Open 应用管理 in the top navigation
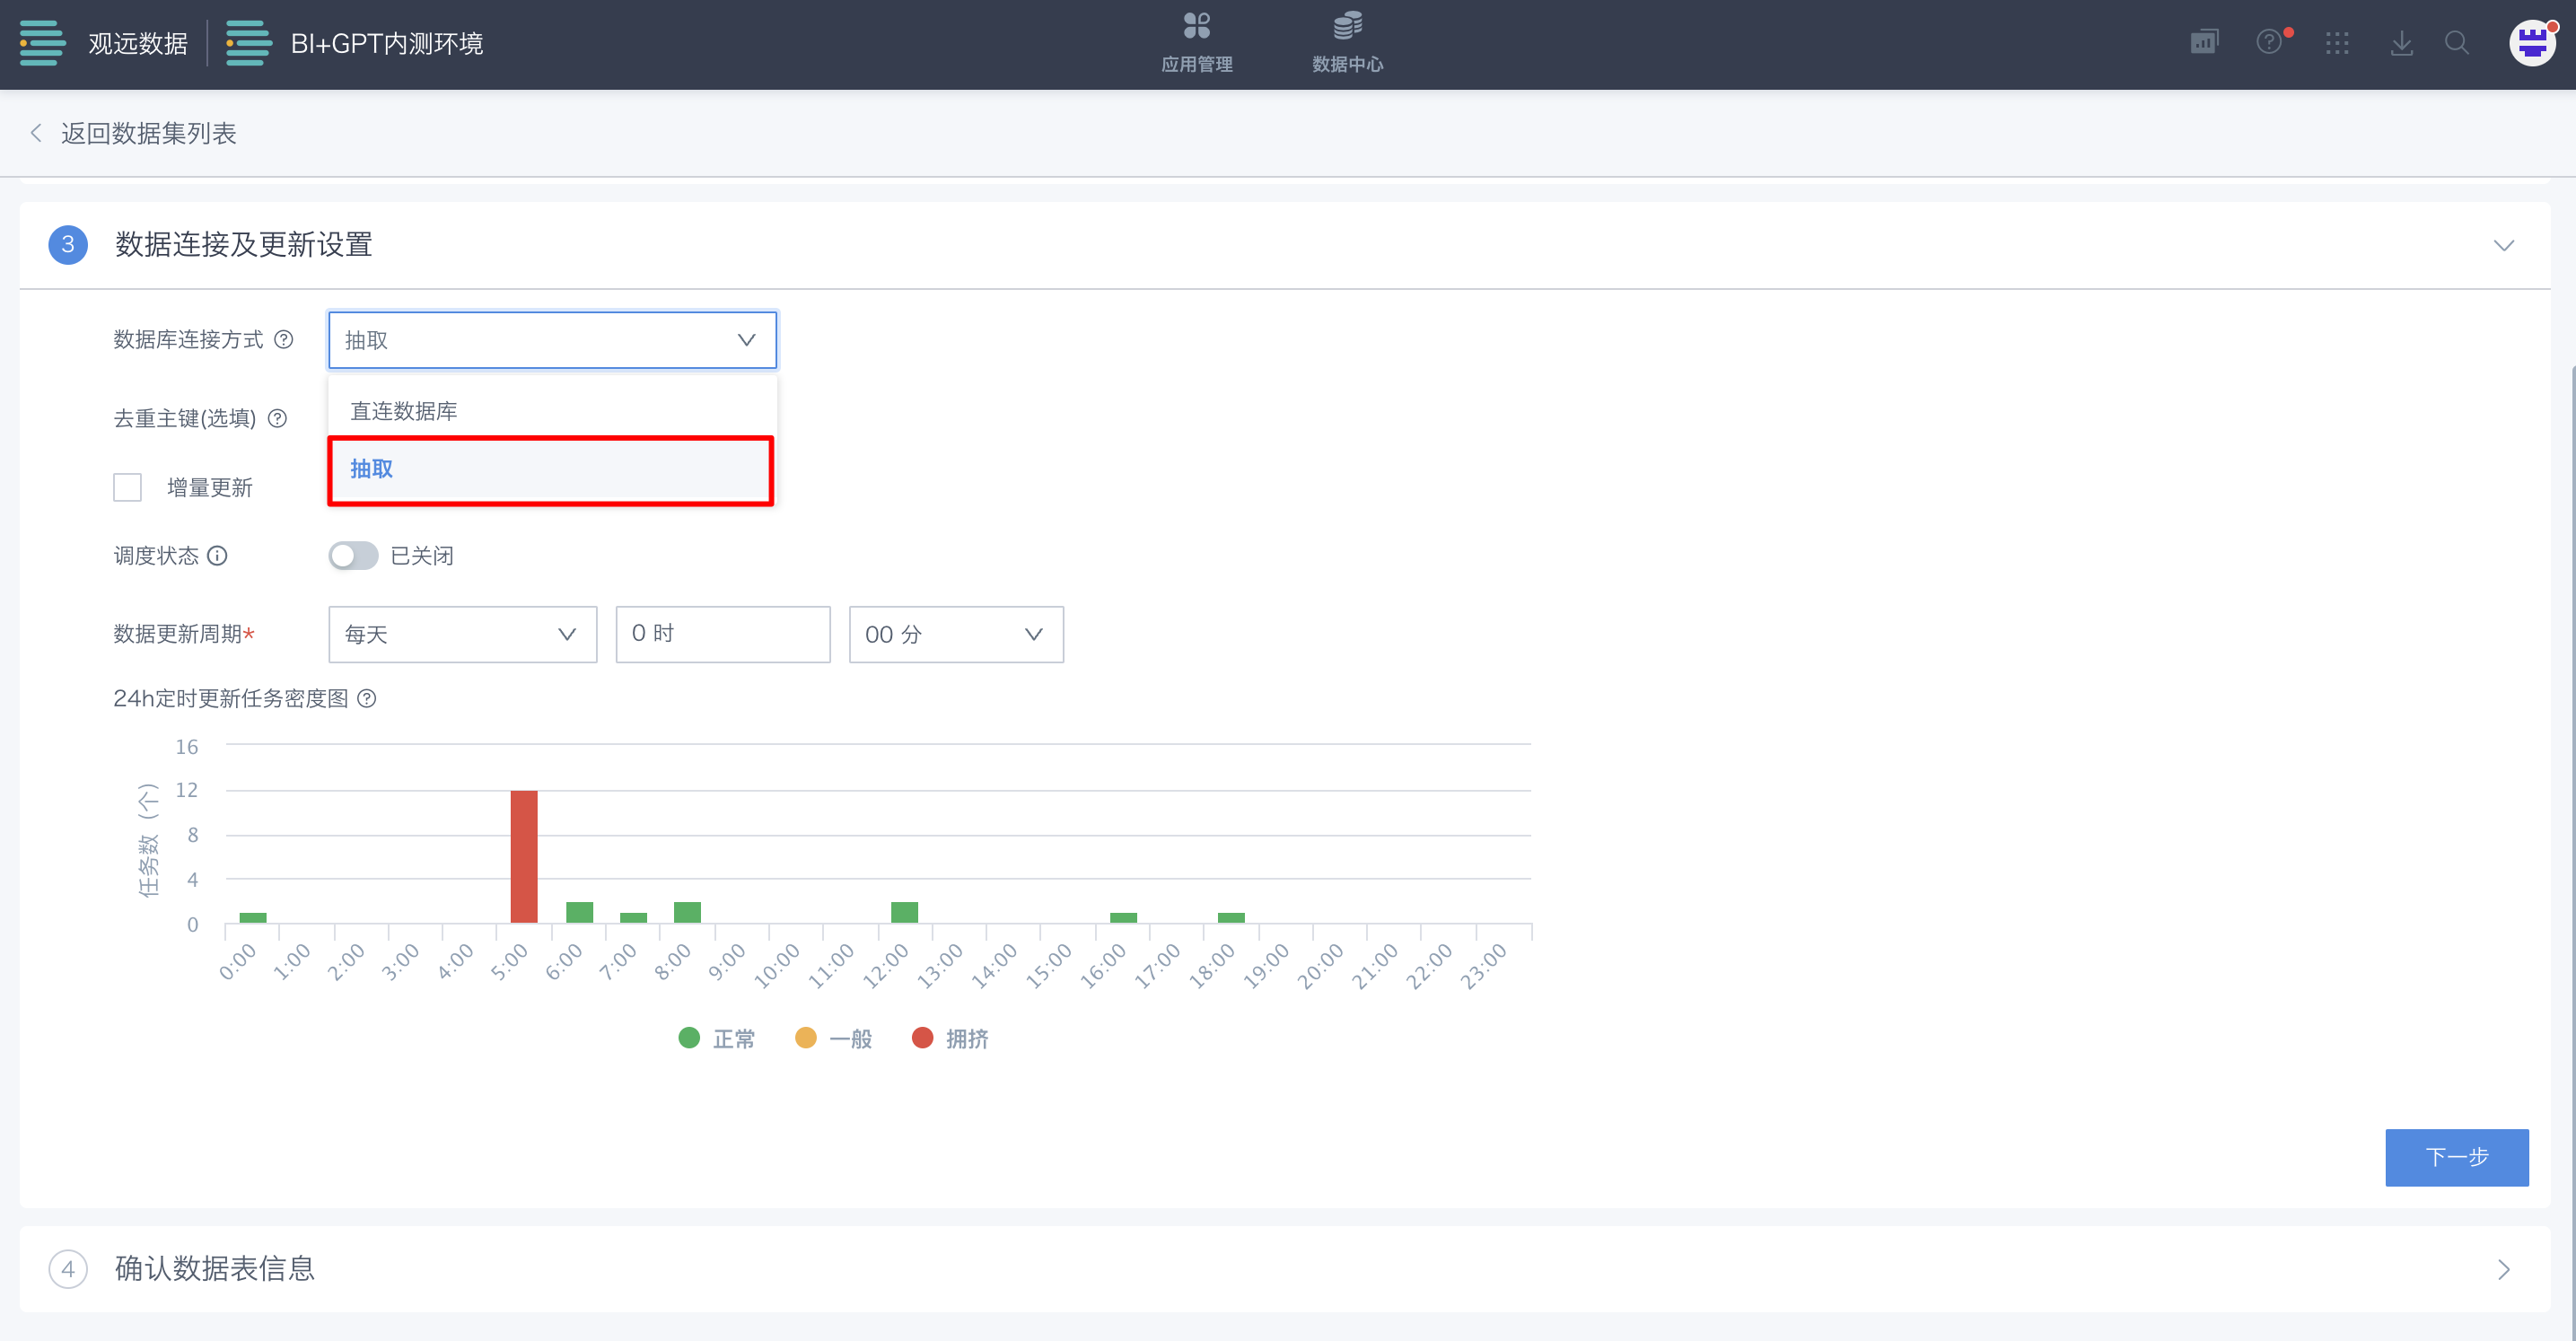This screenshot has width=2576, height=1341. 1196,43
